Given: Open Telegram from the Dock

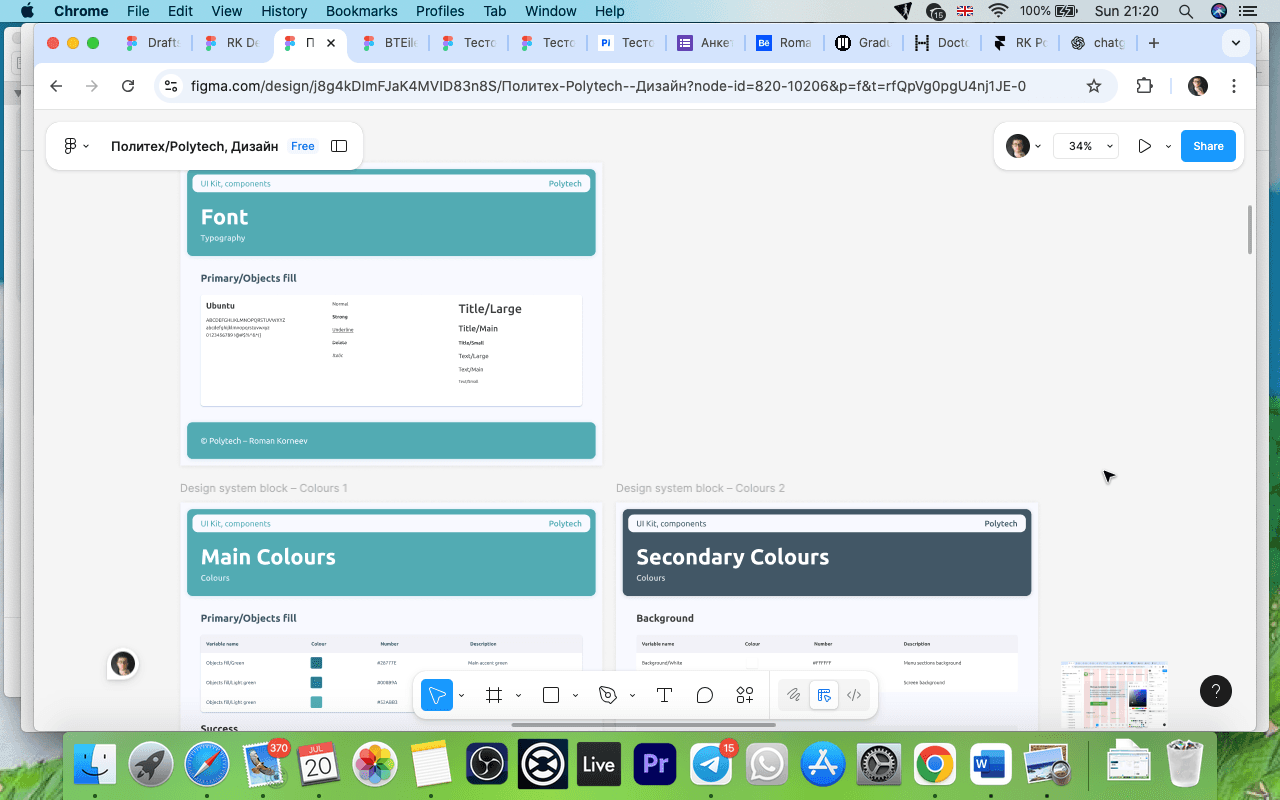Looking at the screenshot, I should (713, 765).
